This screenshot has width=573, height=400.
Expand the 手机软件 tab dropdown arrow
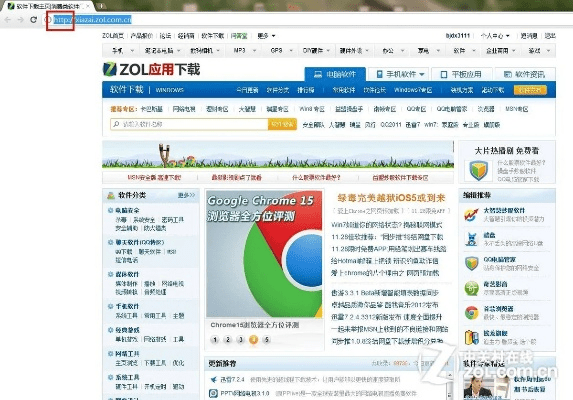[422, 75]
